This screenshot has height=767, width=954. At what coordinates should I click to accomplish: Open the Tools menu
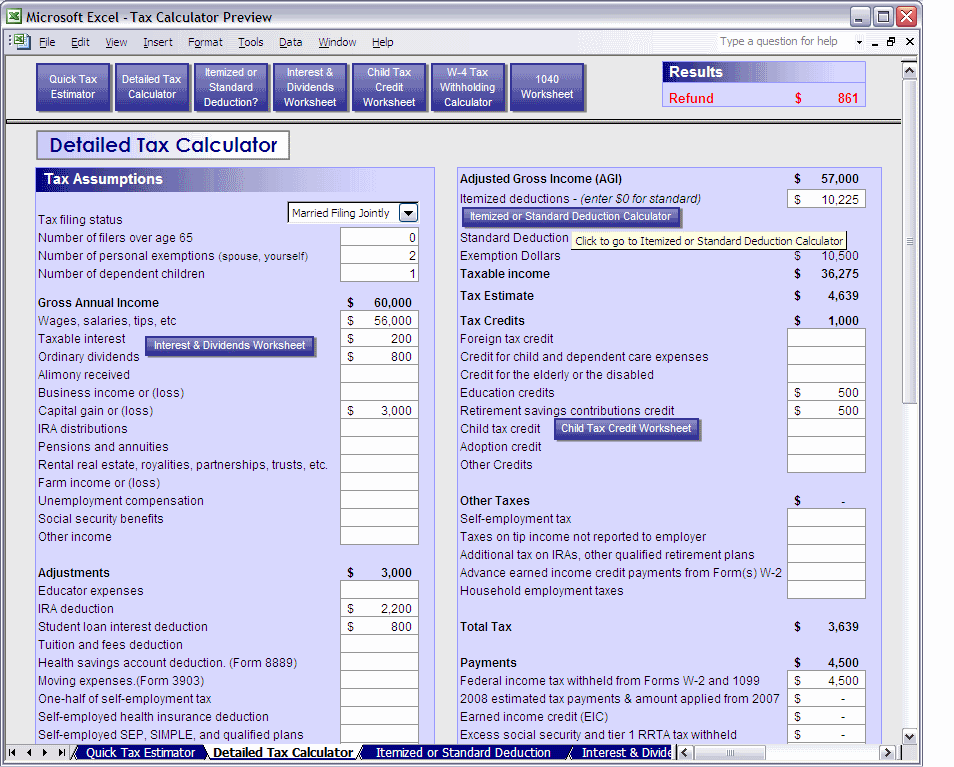(x=251, y=42)
